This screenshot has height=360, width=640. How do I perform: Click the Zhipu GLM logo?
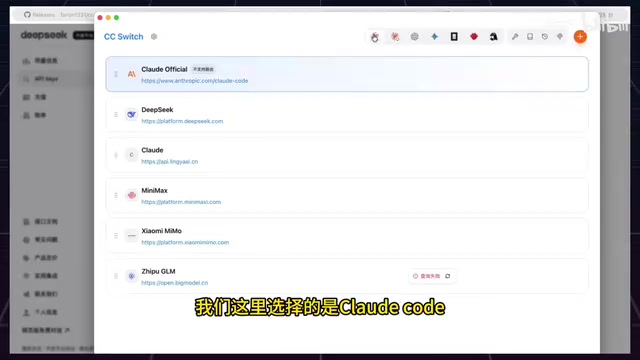tap(131, 276)
